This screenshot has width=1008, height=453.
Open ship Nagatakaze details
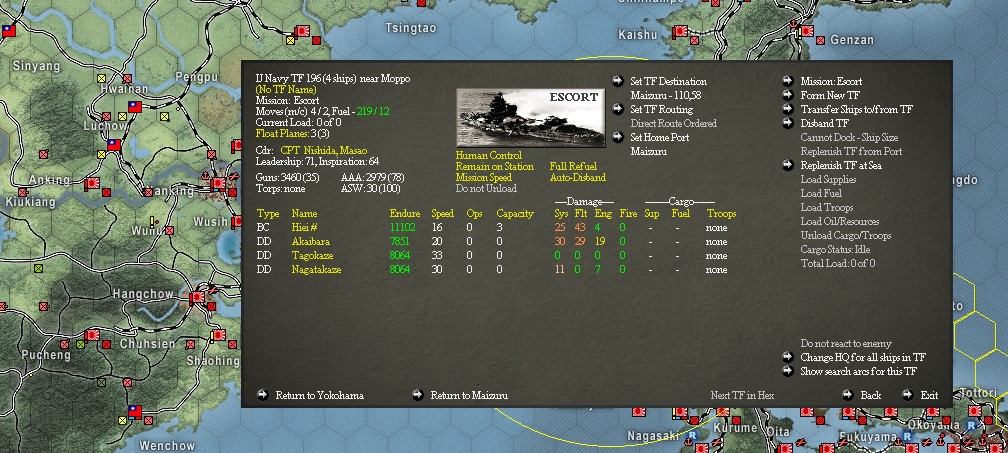tap(316, 270)
